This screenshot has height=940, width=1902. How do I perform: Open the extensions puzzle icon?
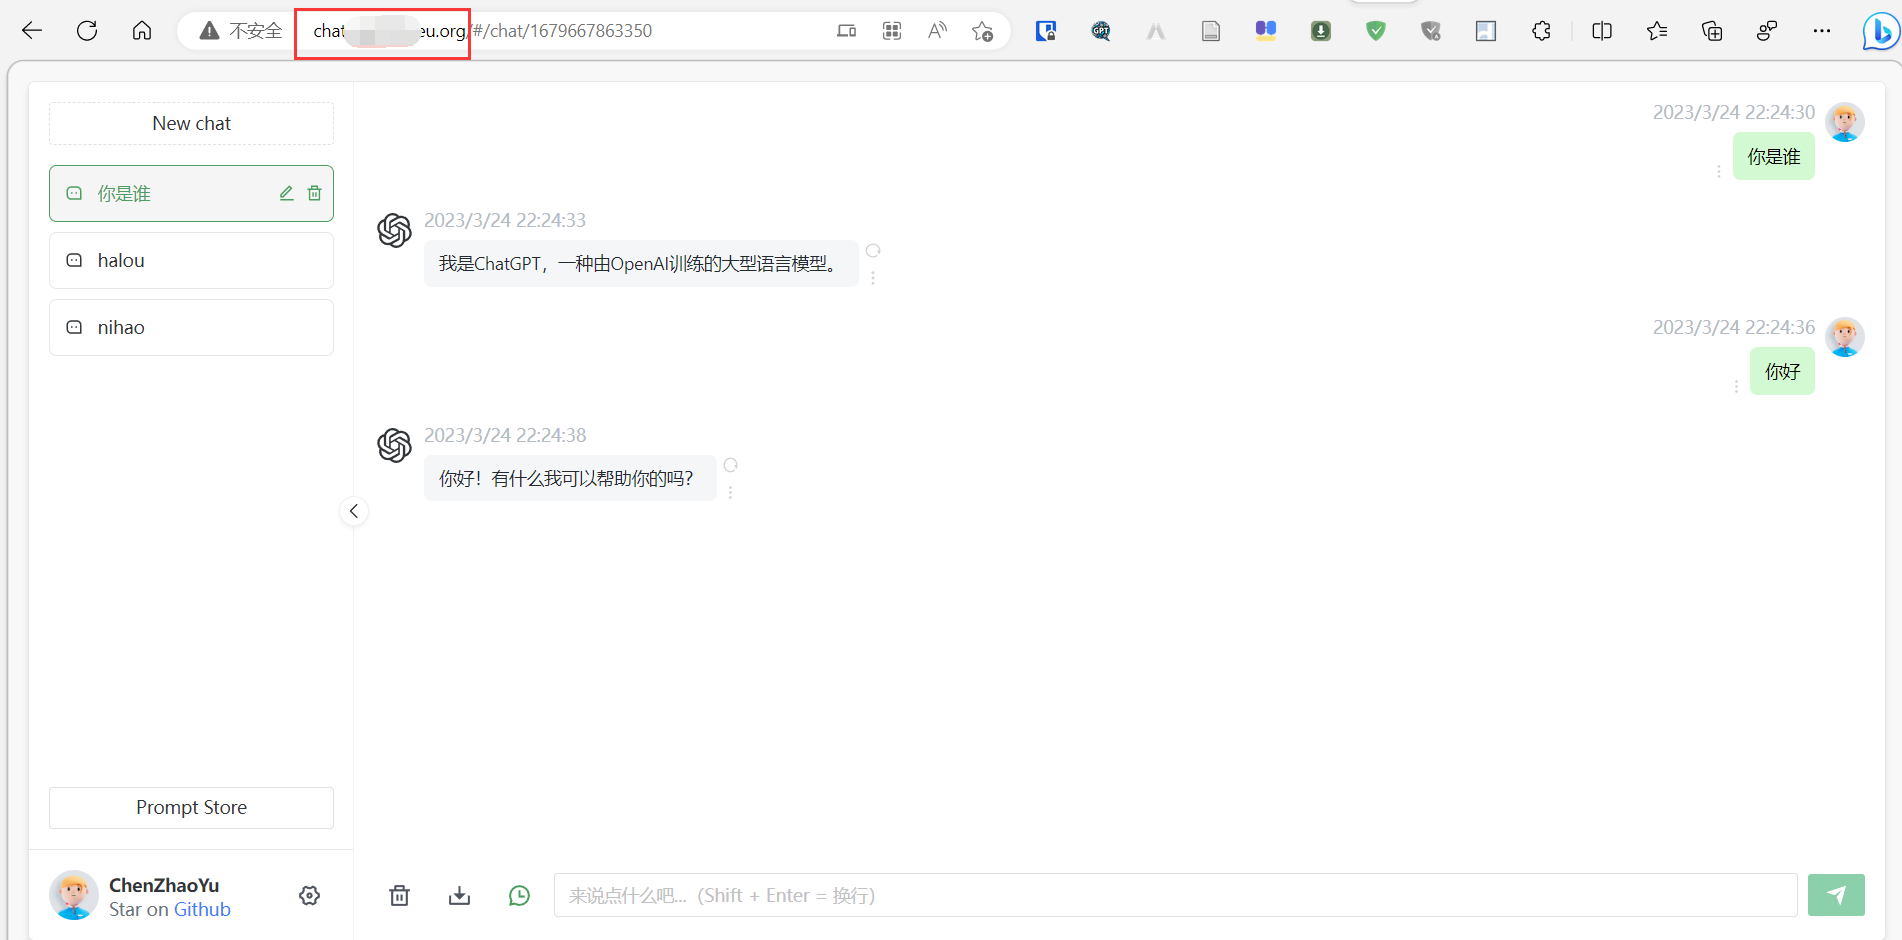(x=1541, y=31)
